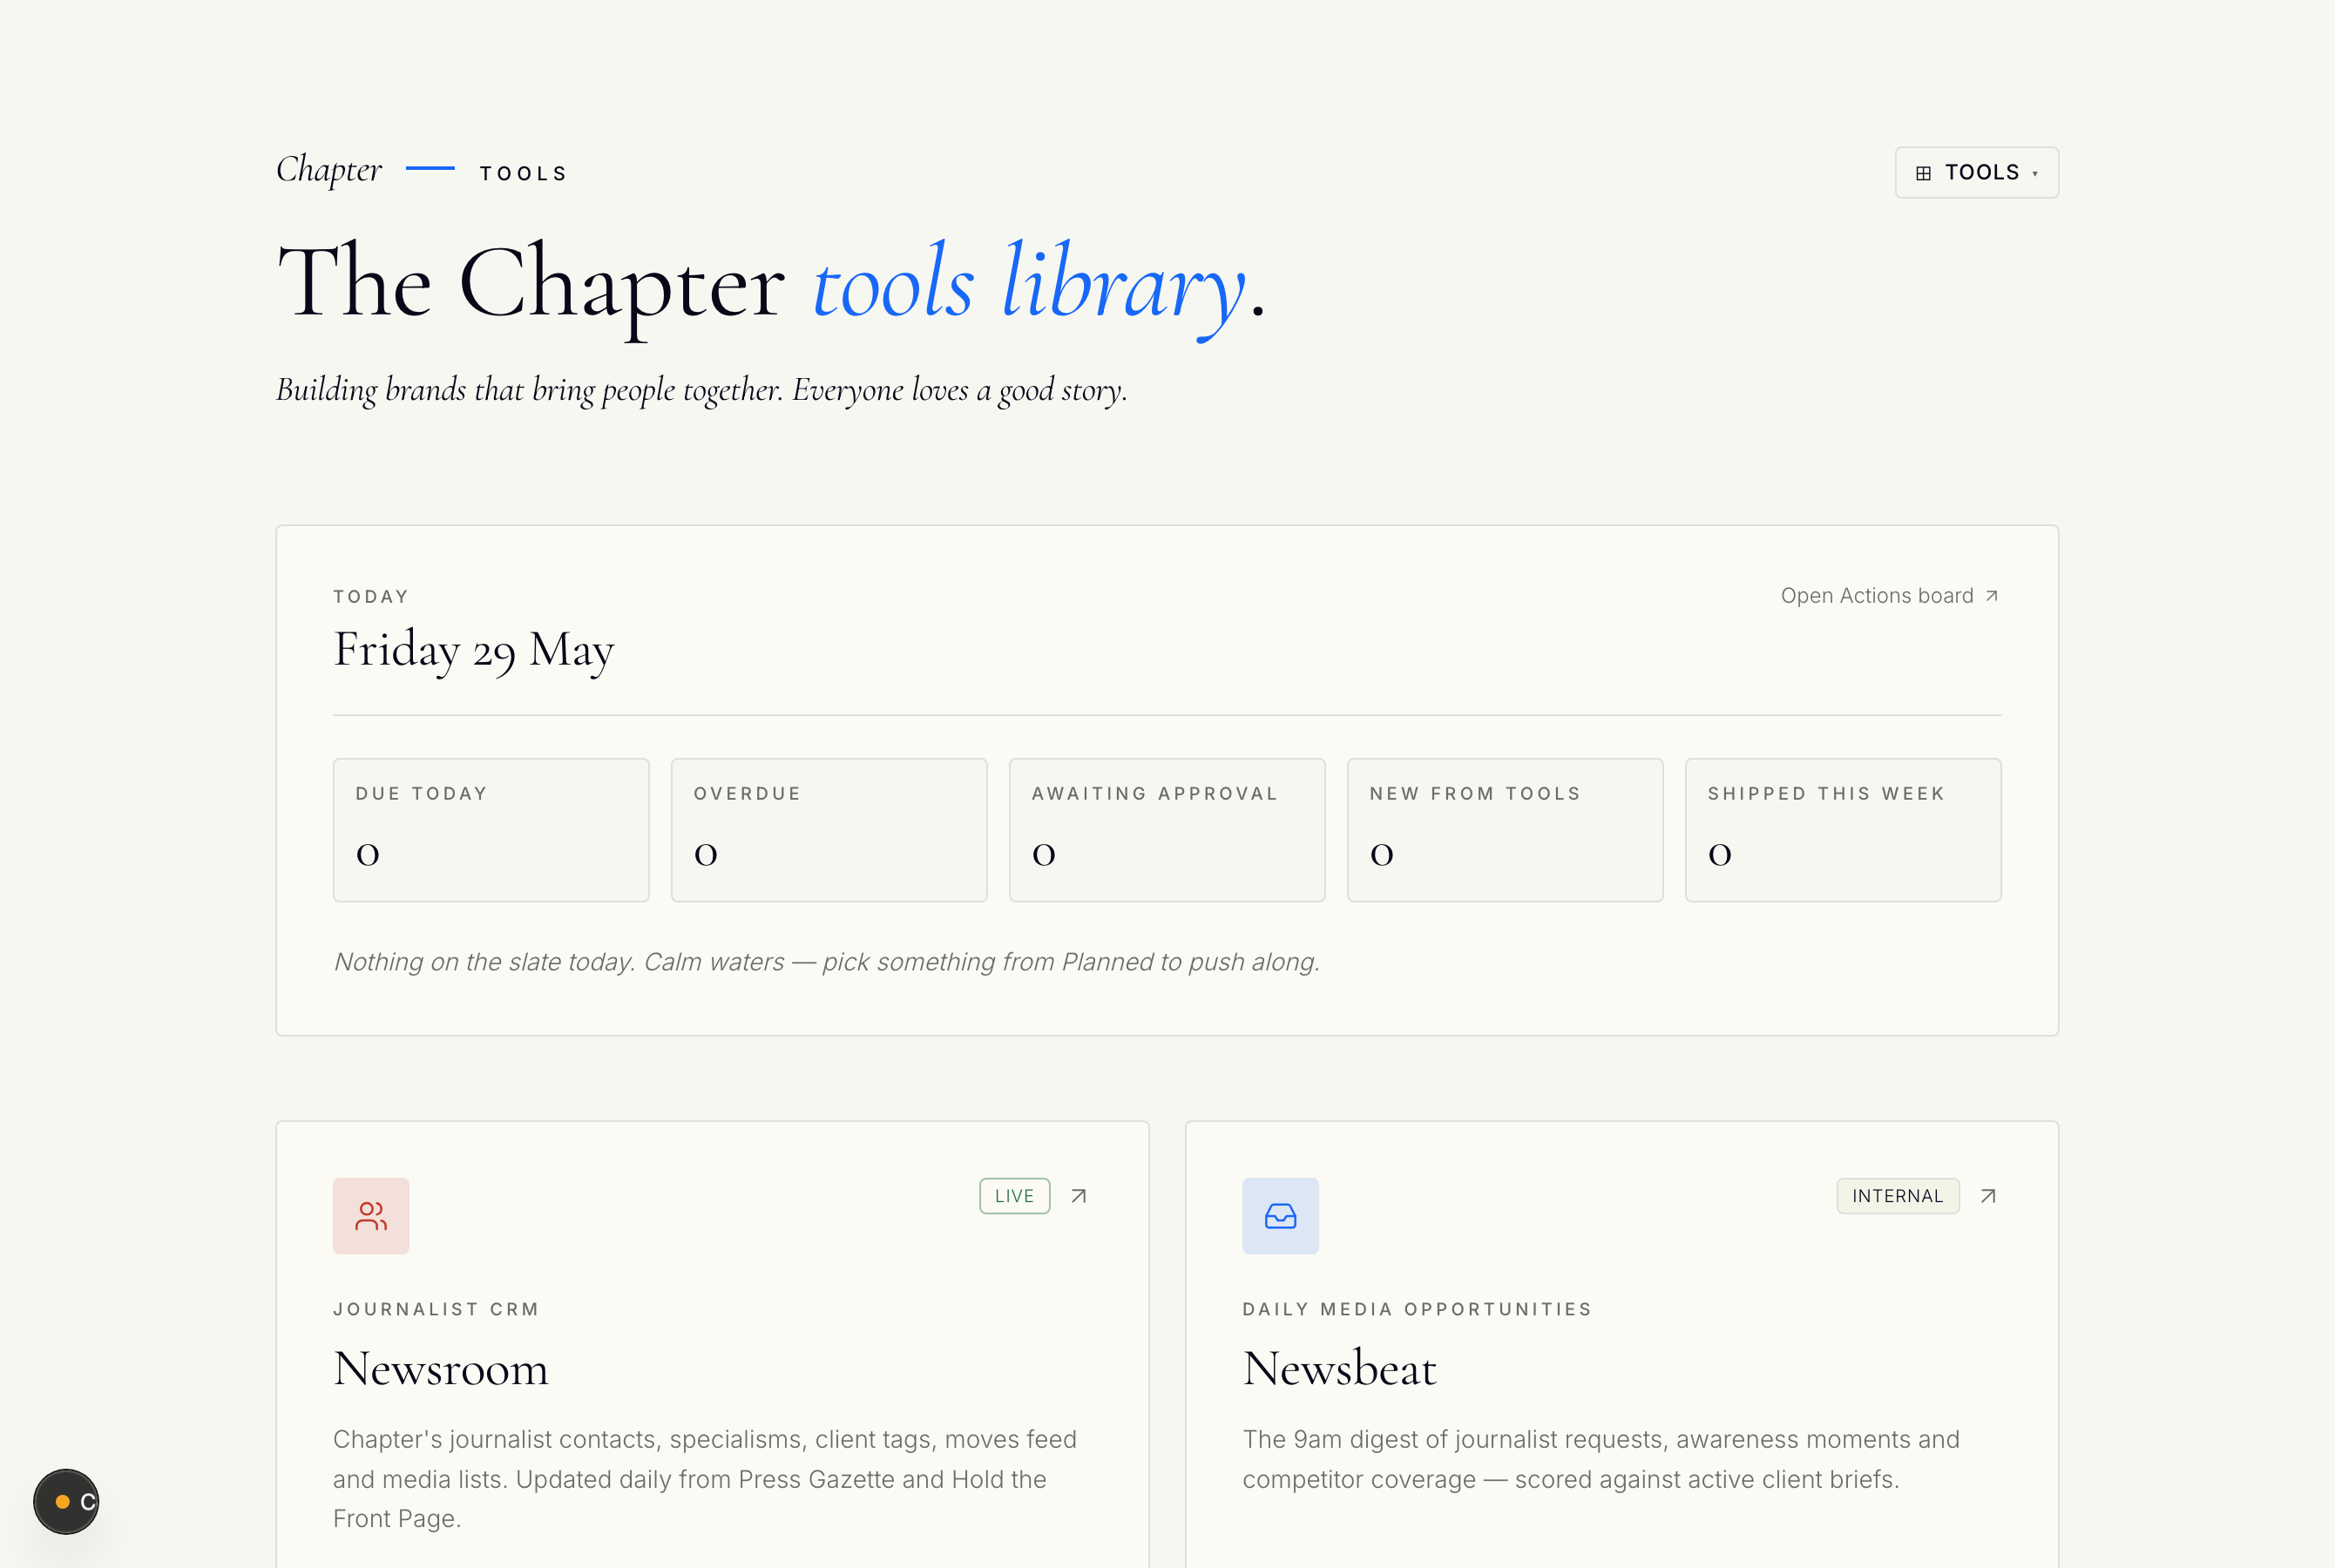This screenshot has height=1568, width=2335.
Task: Click the LIVE badge on Newsroom card
Action: 1014,1195
